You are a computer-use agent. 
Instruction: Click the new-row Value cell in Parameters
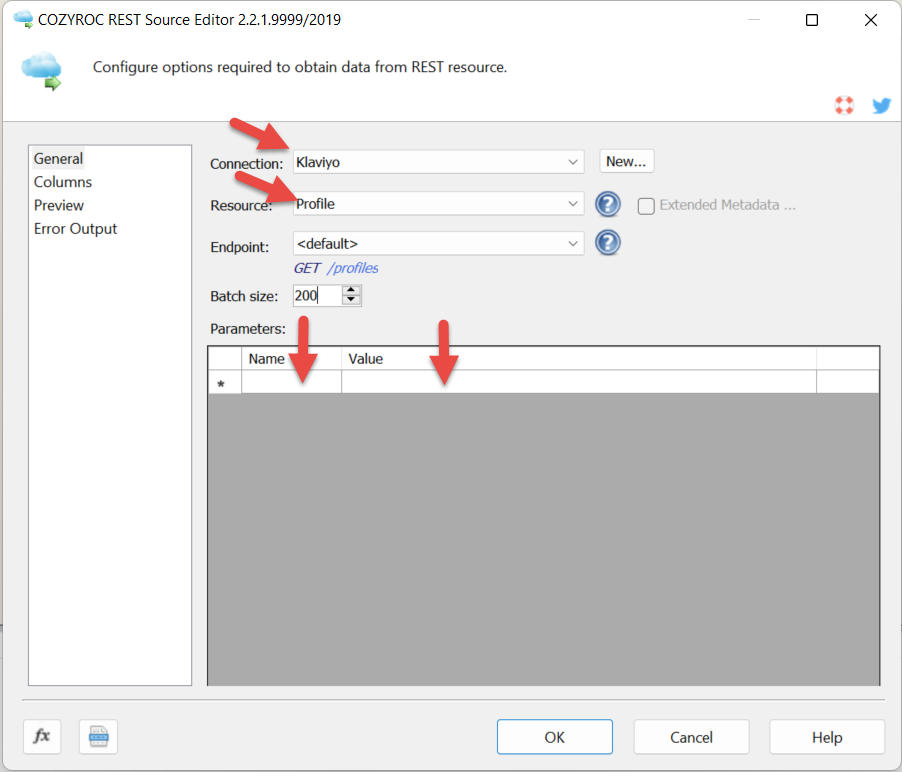(x=579, y=383)
